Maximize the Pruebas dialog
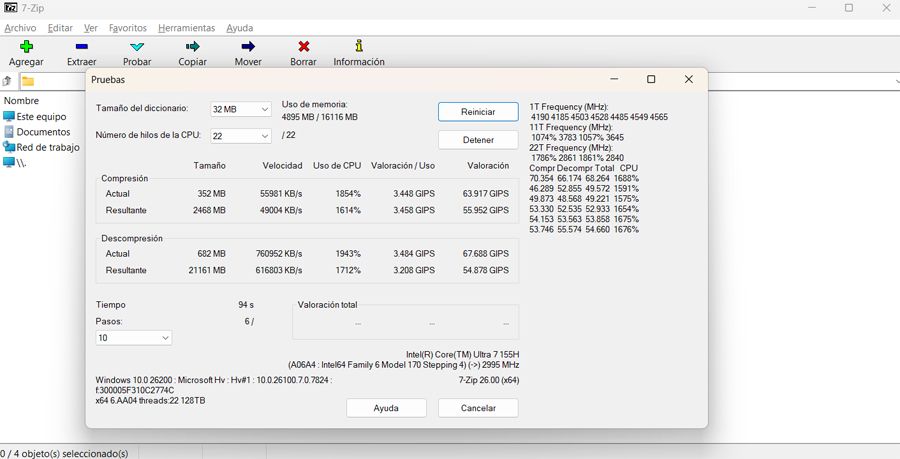This screenshot has width=900, height=459. 651,79
